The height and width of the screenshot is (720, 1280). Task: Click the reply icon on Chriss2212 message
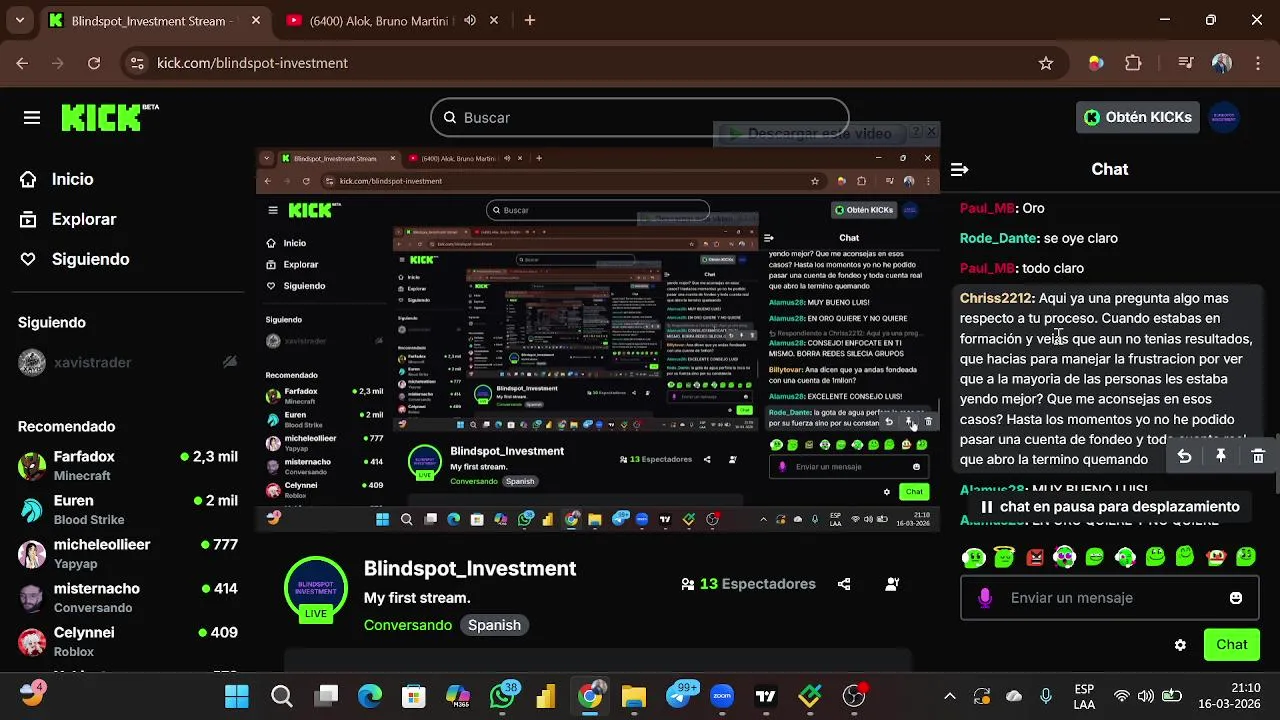click(1184, 456)
